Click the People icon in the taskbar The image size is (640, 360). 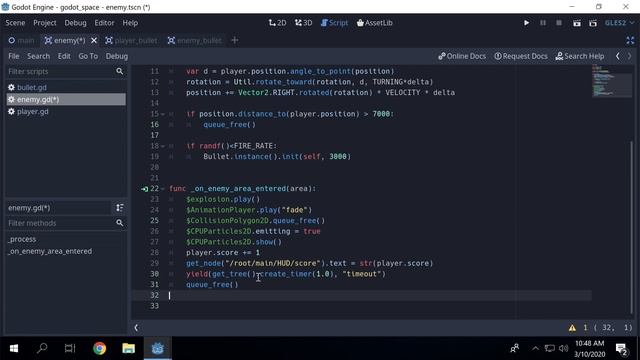[x=514, y=349]
